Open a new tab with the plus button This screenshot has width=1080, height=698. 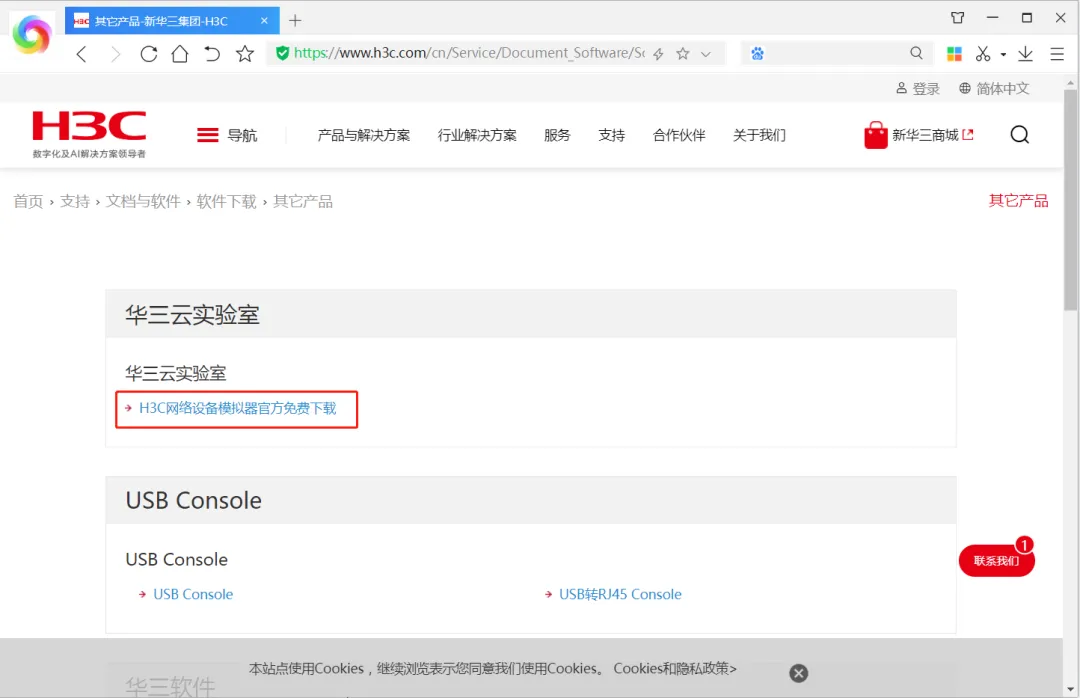click(x=295, y=21)
